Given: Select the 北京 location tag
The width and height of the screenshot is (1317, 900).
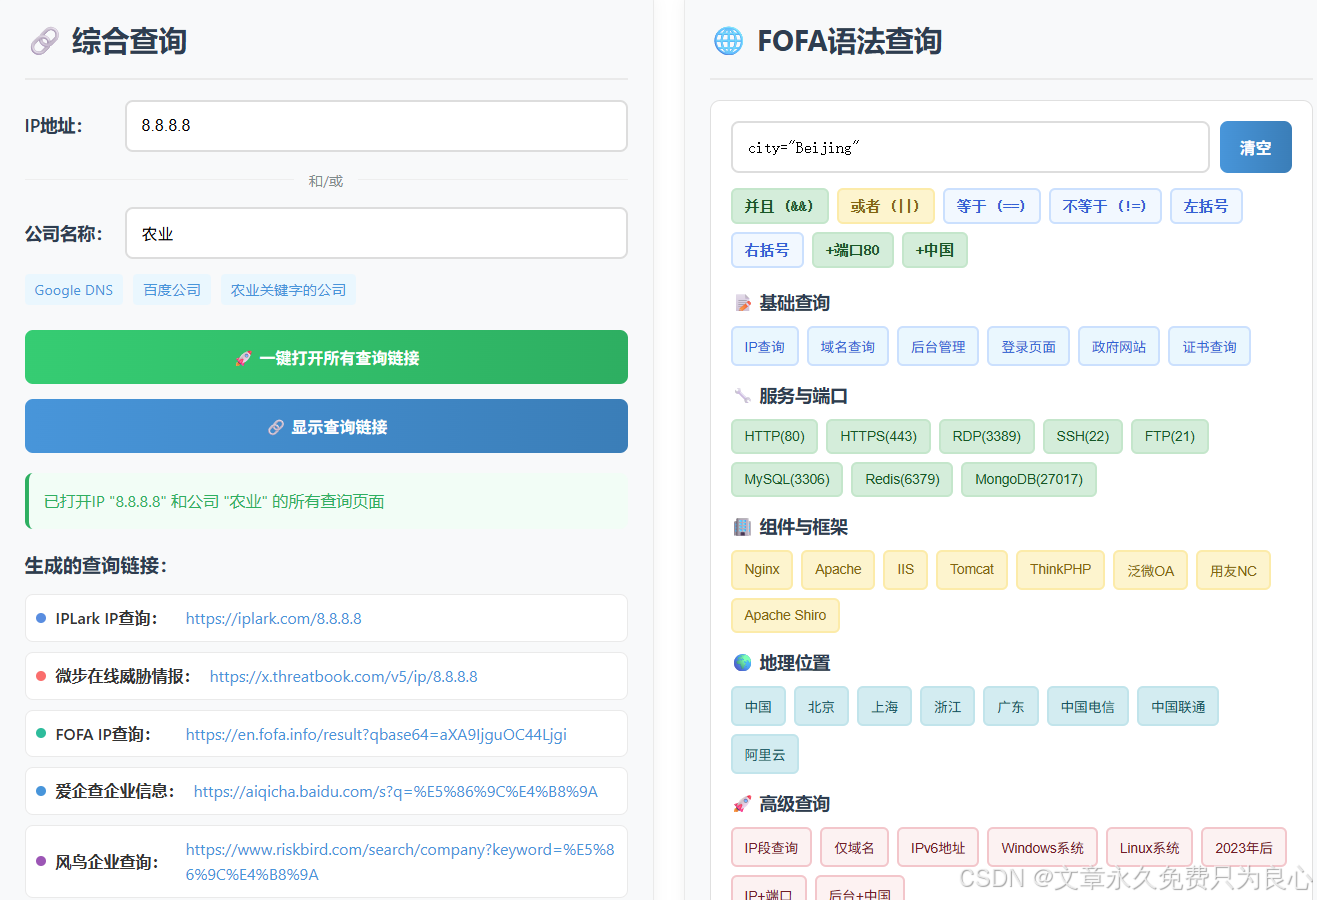Looking at the screenshot, I should [x=822, y=706].
